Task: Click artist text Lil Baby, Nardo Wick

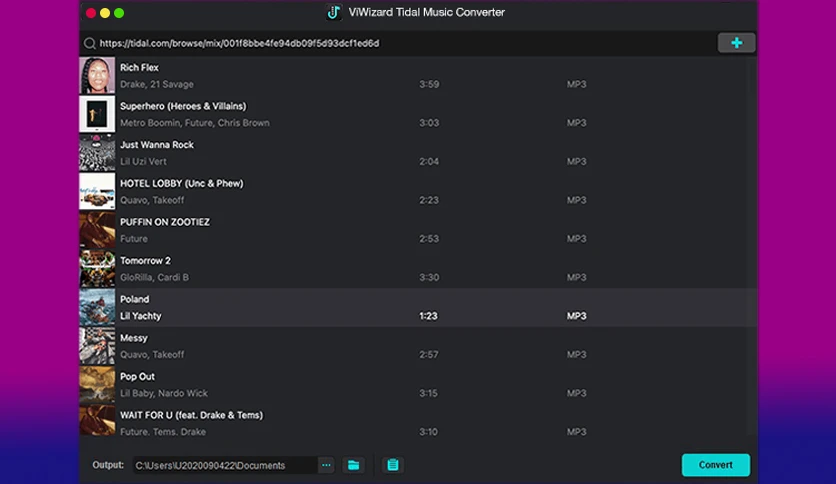Action: point(164,393)
